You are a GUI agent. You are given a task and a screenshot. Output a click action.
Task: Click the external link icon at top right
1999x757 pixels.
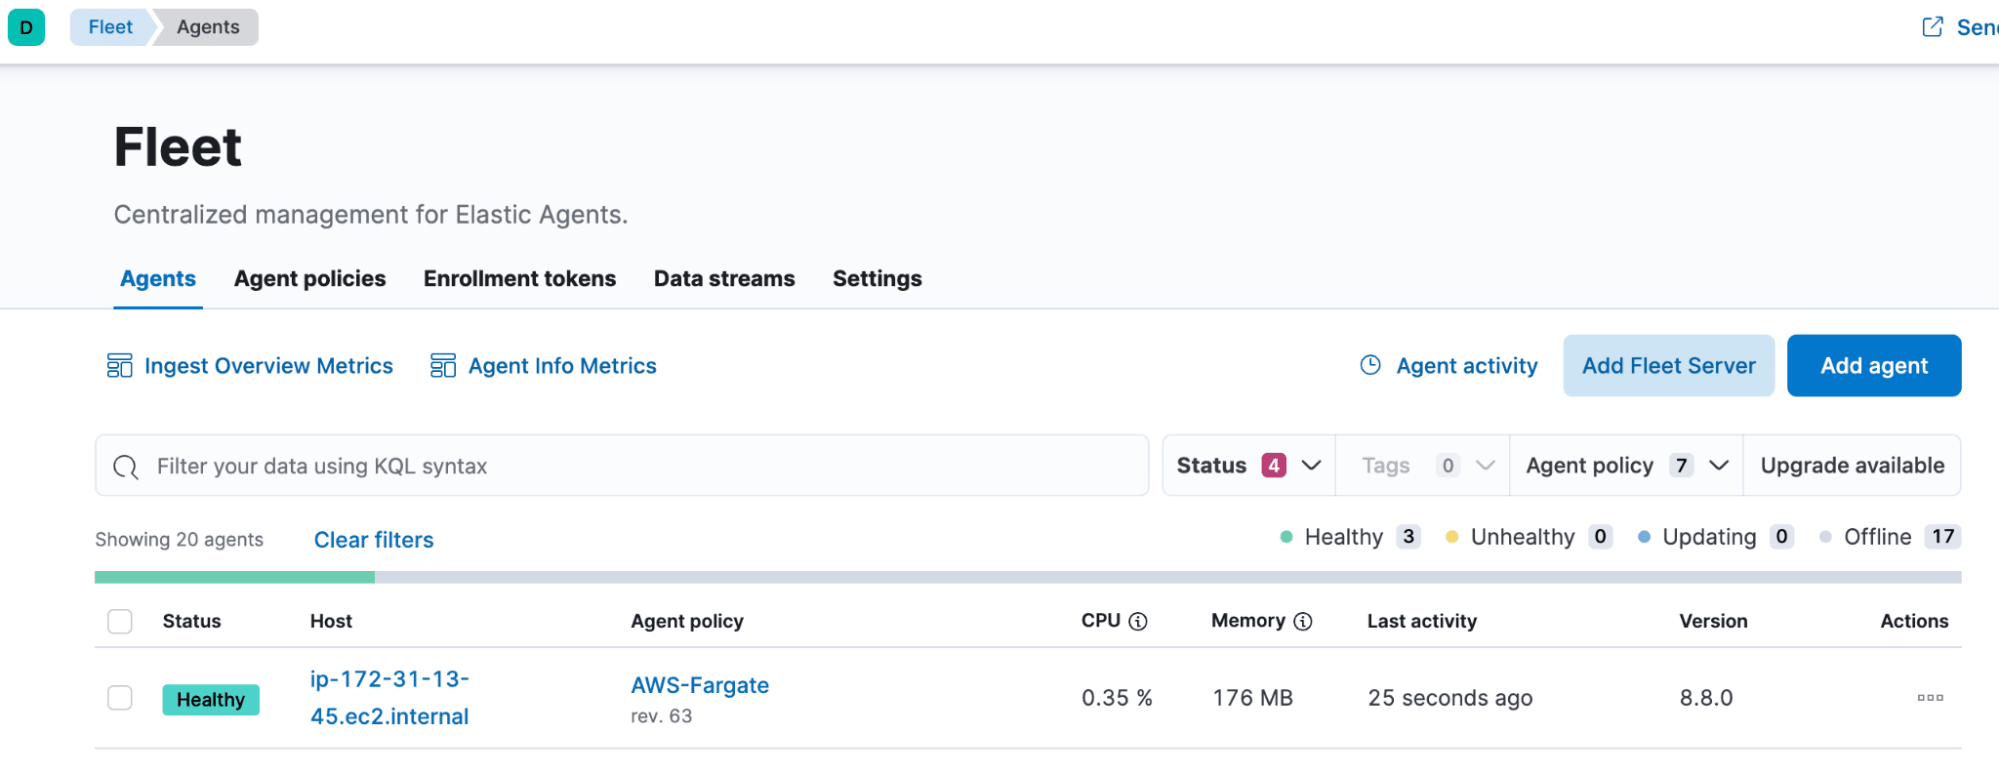point(1932,27)
